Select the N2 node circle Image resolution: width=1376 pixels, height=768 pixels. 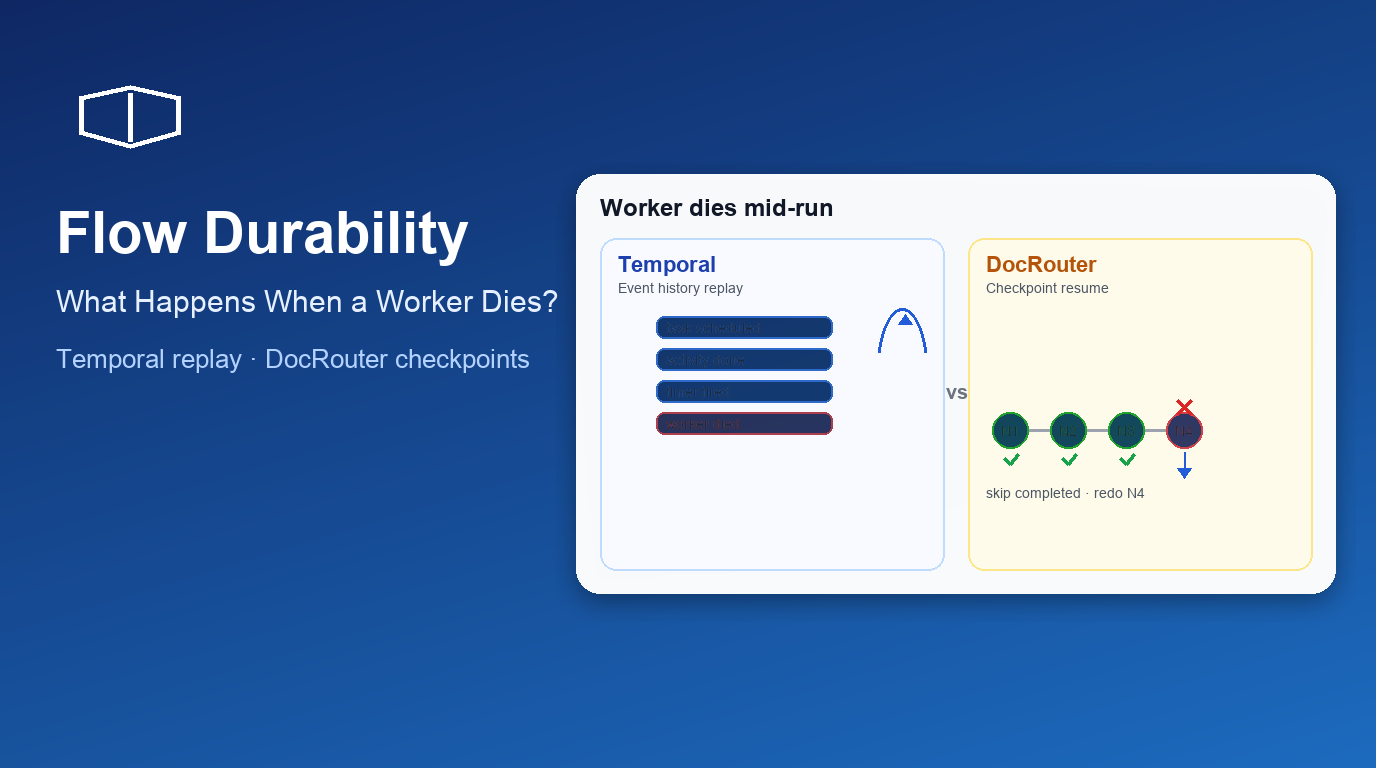pyautogui.click(x=1068, y=430)
